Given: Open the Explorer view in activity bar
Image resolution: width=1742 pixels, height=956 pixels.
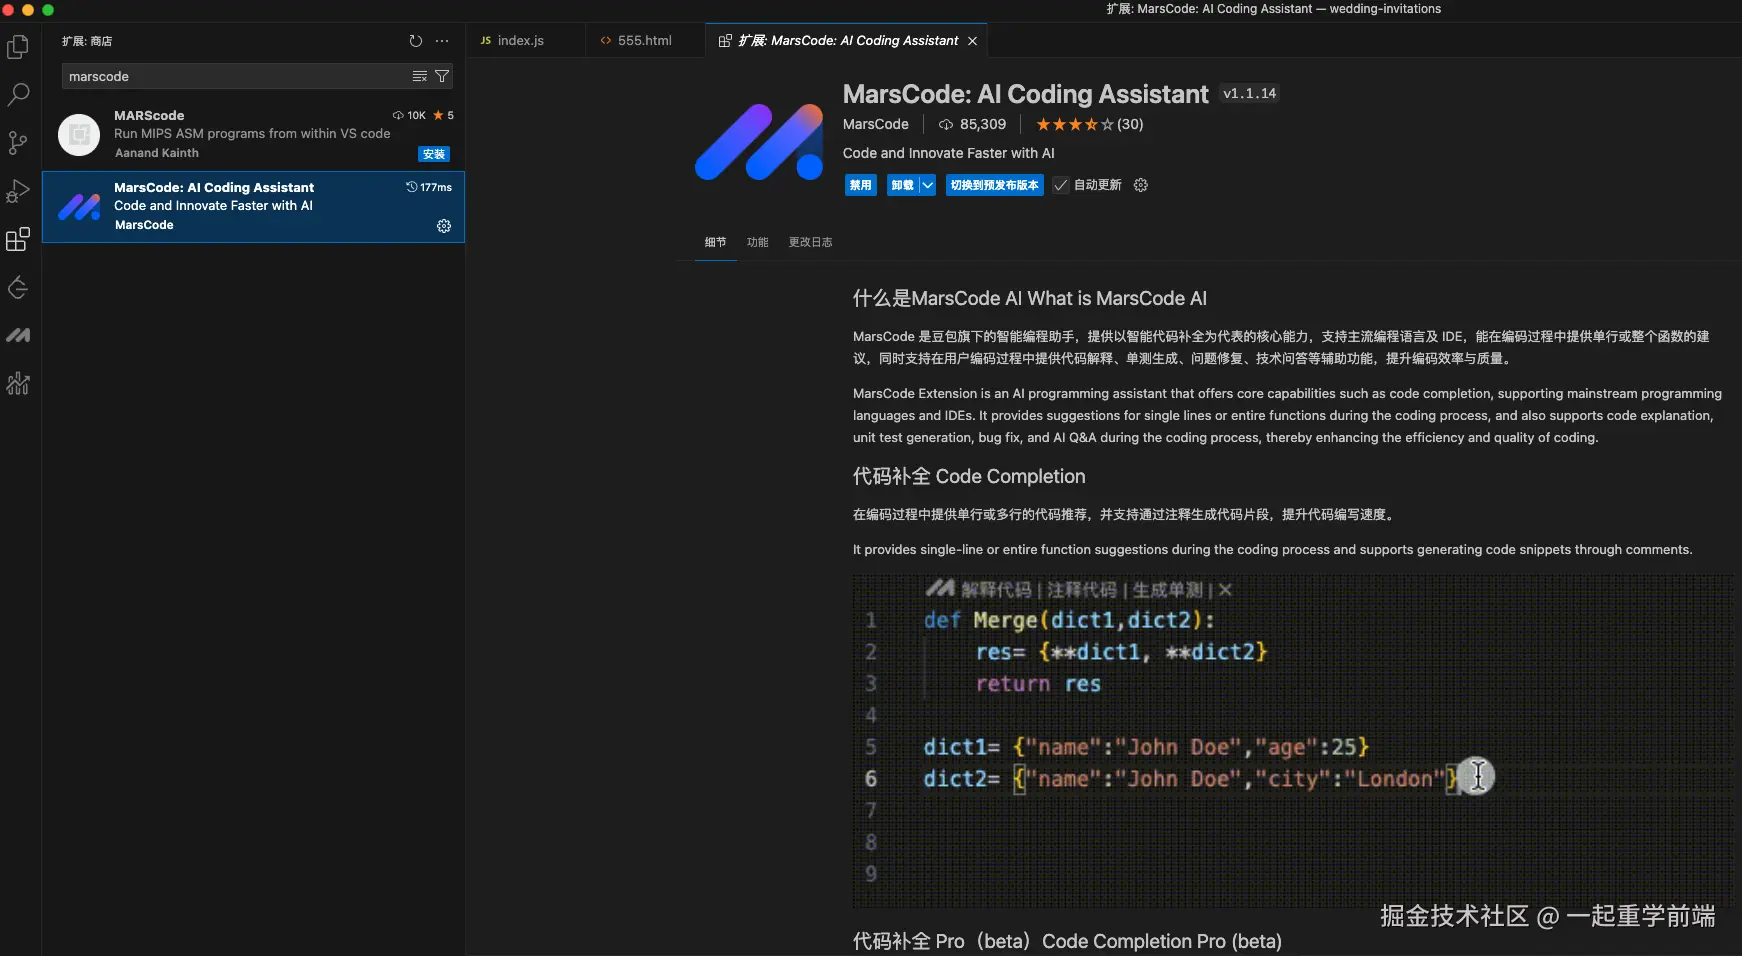Looking at the screenshot, I should 18,47.
